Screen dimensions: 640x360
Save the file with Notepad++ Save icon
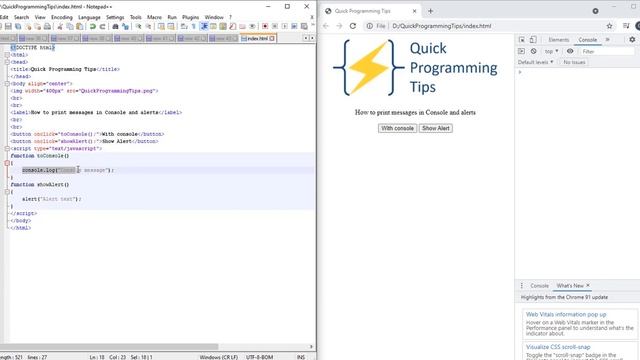pos(8,26)
